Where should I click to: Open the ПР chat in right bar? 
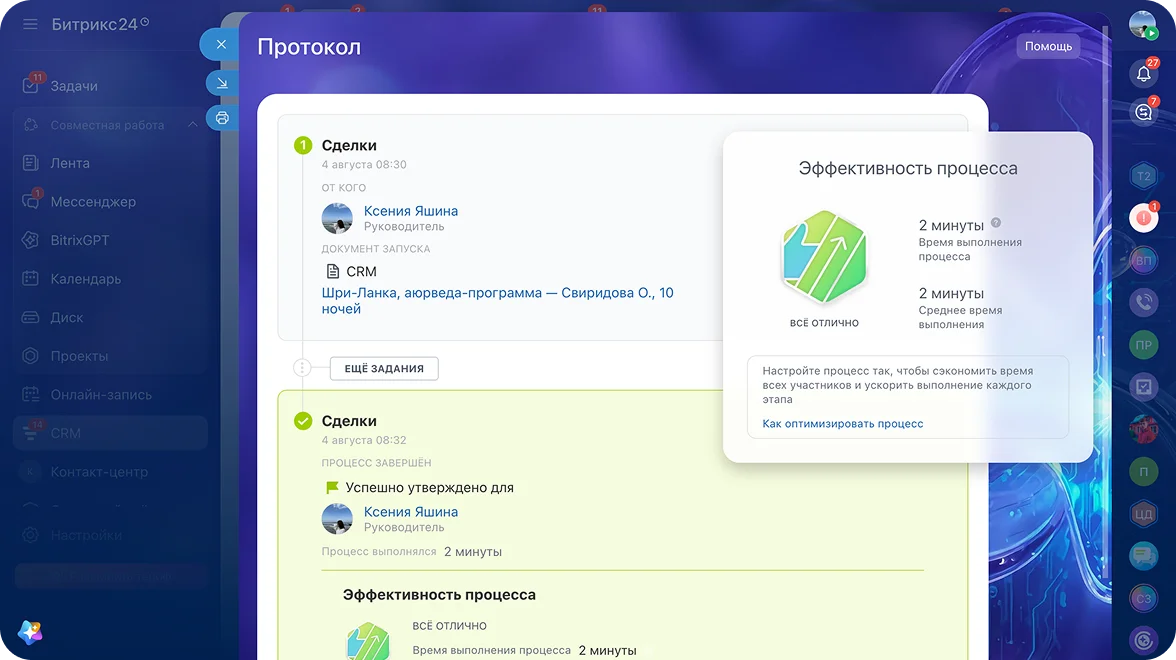pos(1143,345)
